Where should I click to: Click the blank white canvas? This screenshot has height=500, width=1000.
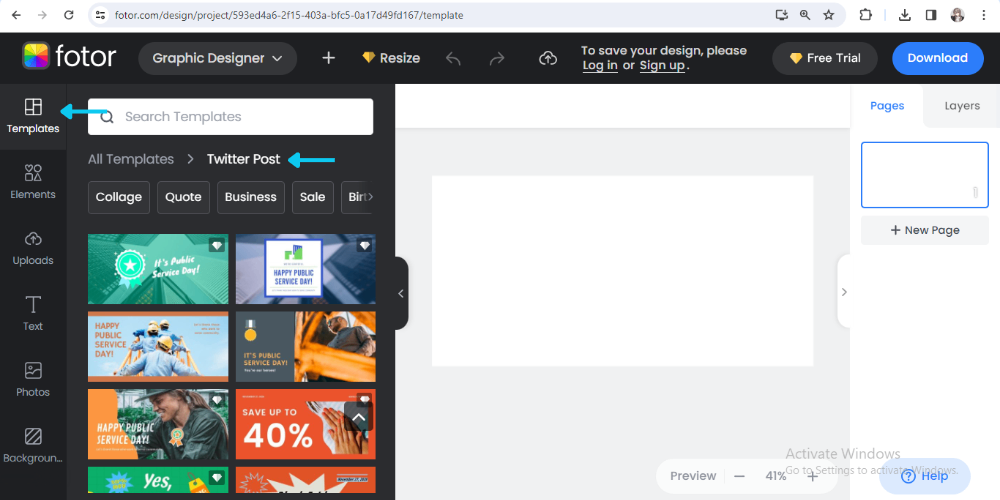[622, 271]
